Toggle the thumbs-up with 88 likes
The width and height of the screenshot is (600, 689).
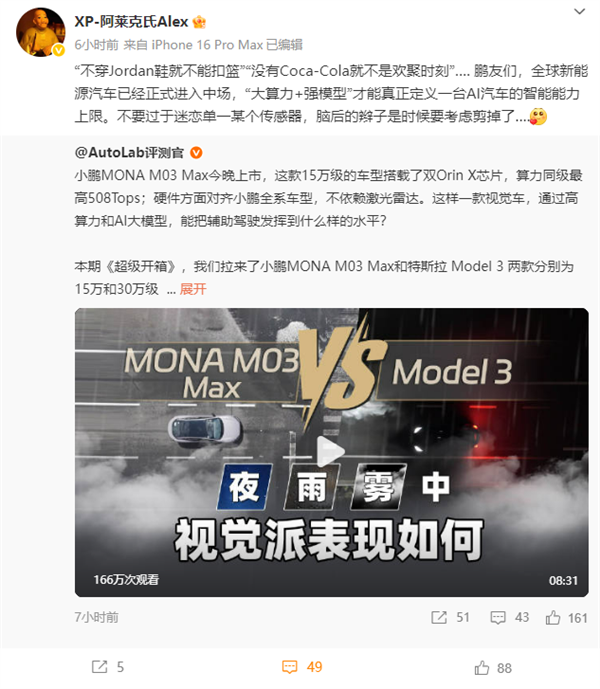[x=482, y=668]
